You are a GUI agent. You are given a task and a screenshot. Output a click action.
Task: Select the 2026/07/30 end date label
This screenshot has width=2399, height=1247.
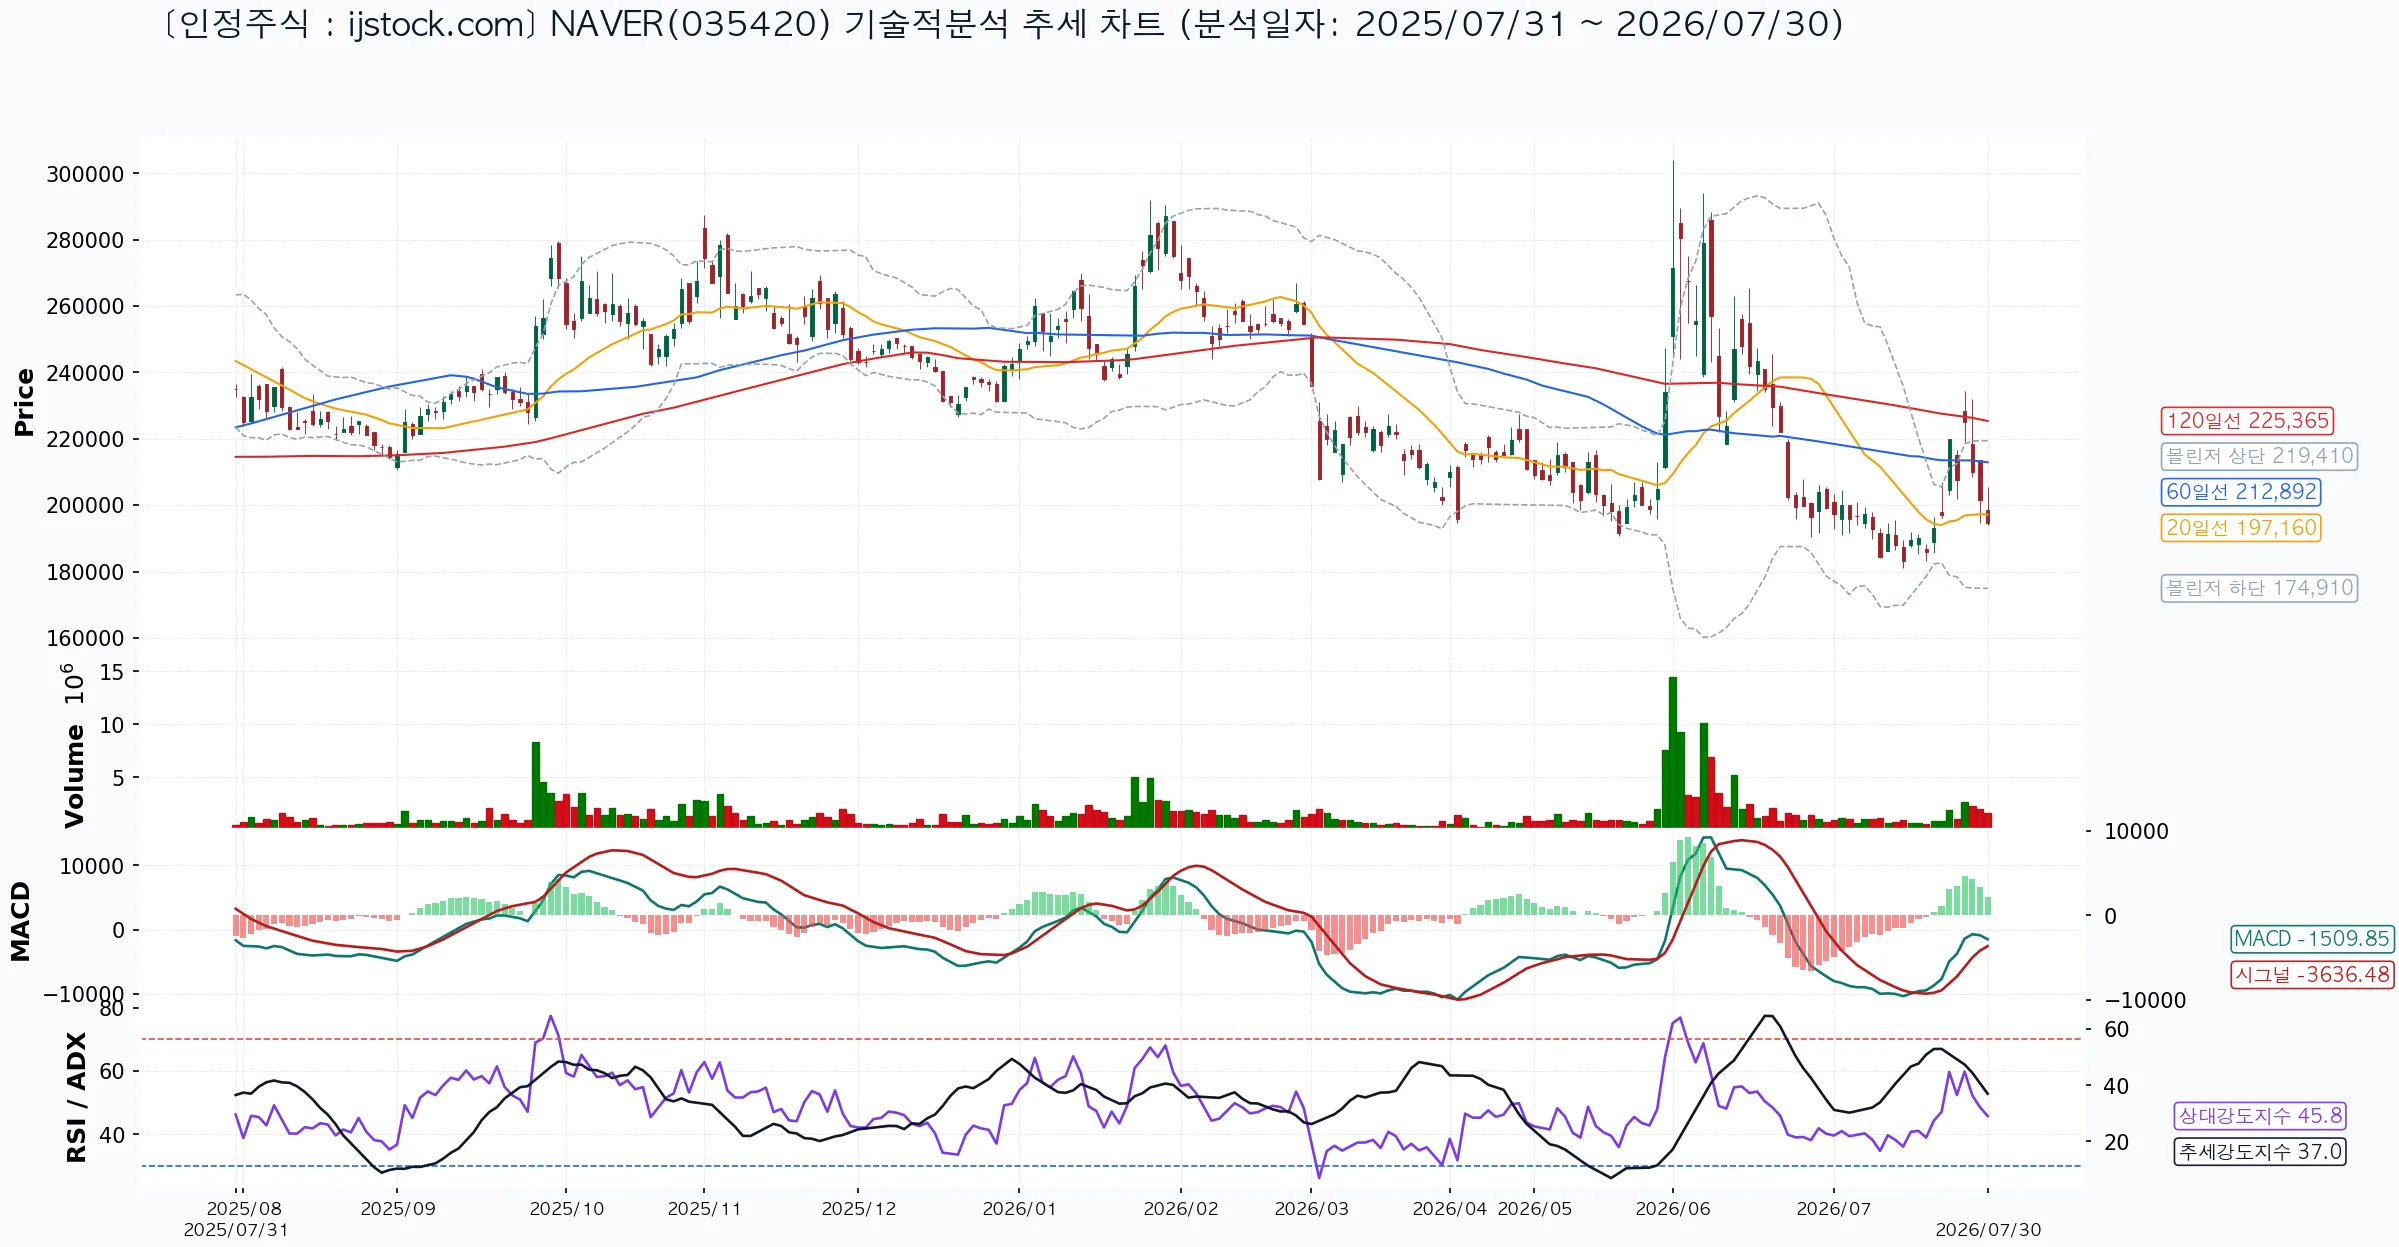click(x=1988, y=1229)
